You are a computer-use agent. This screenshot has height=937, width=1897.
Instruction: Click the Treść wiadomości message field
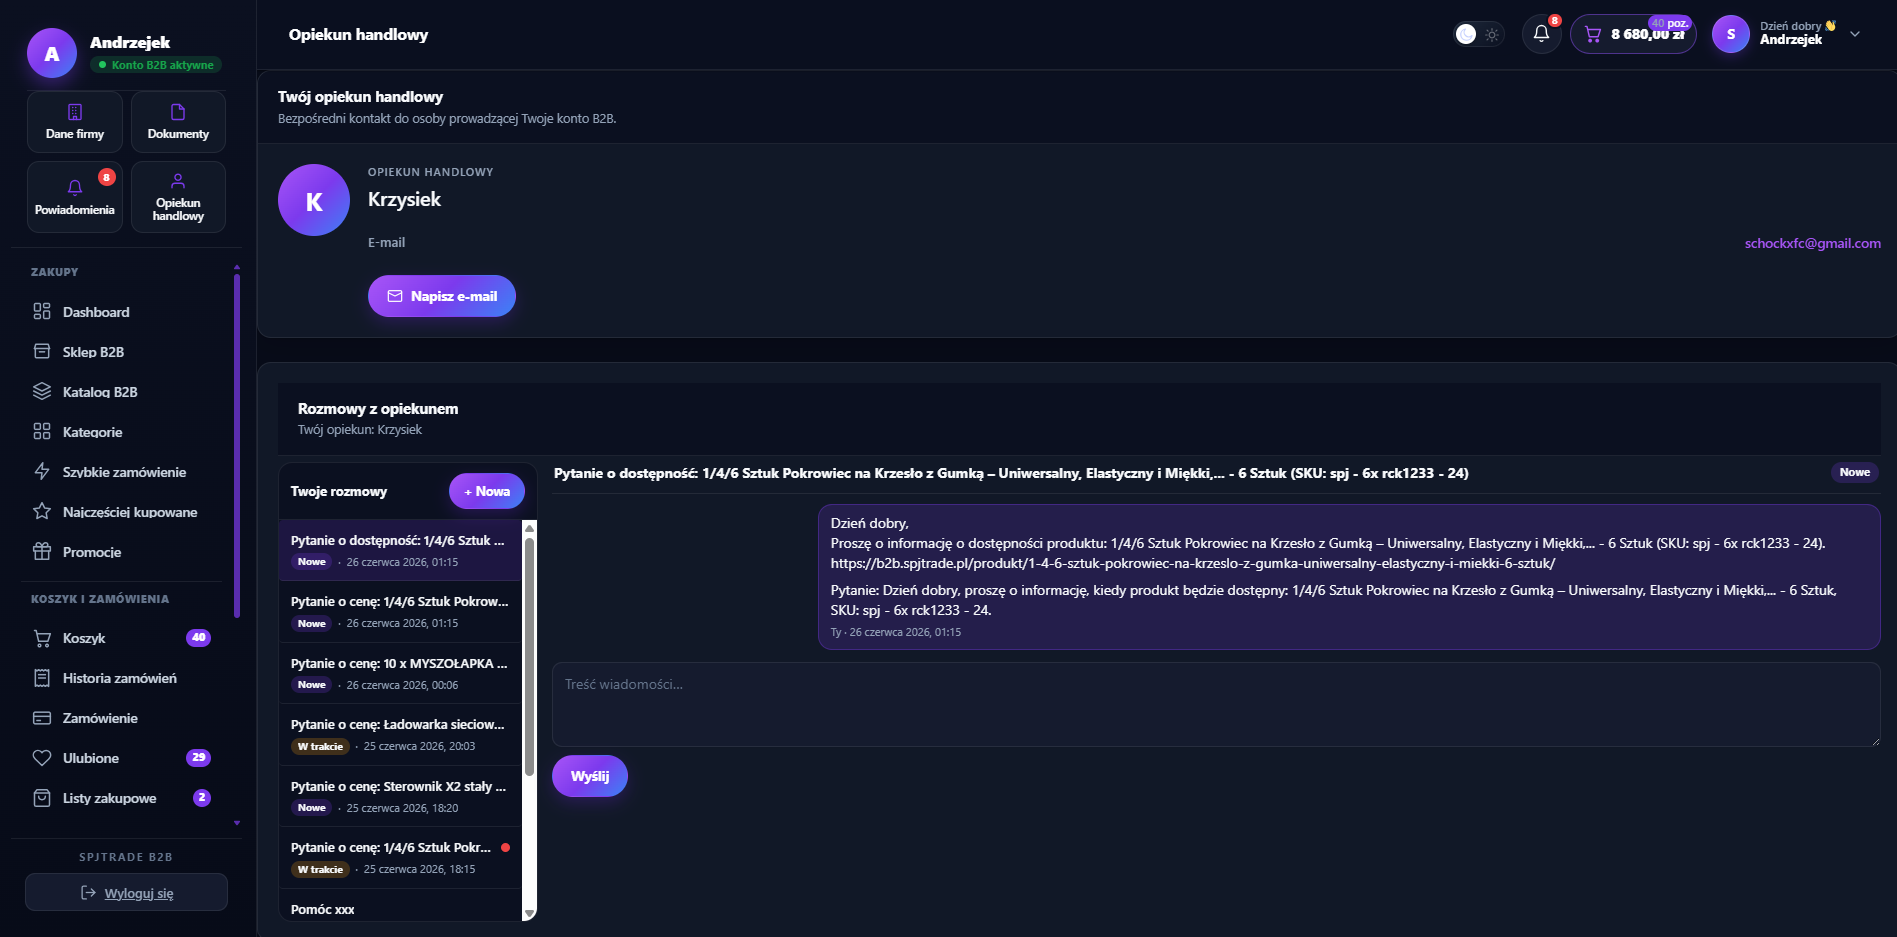click(x=1216, y=704)
